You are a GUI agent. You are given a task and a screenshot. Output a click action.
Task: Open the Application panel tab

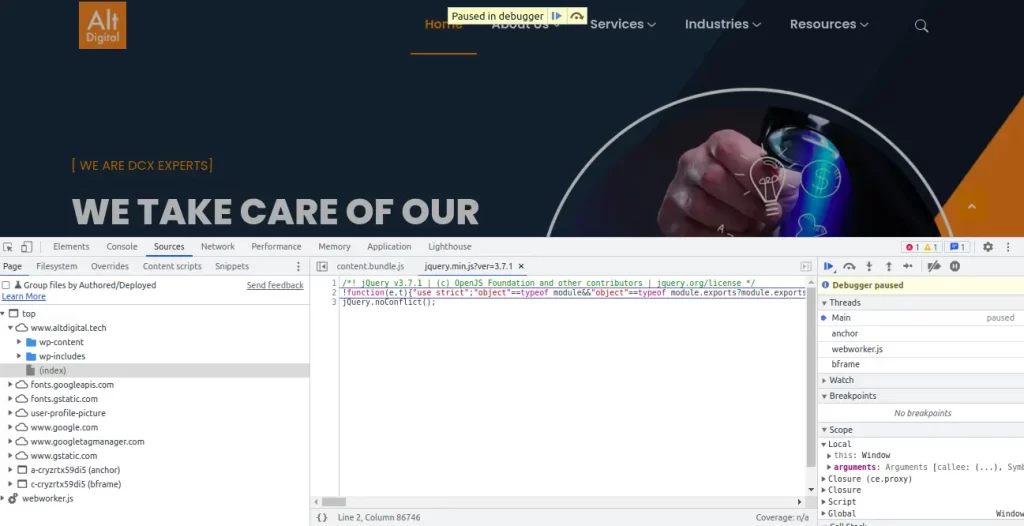(x=389, y=247)
